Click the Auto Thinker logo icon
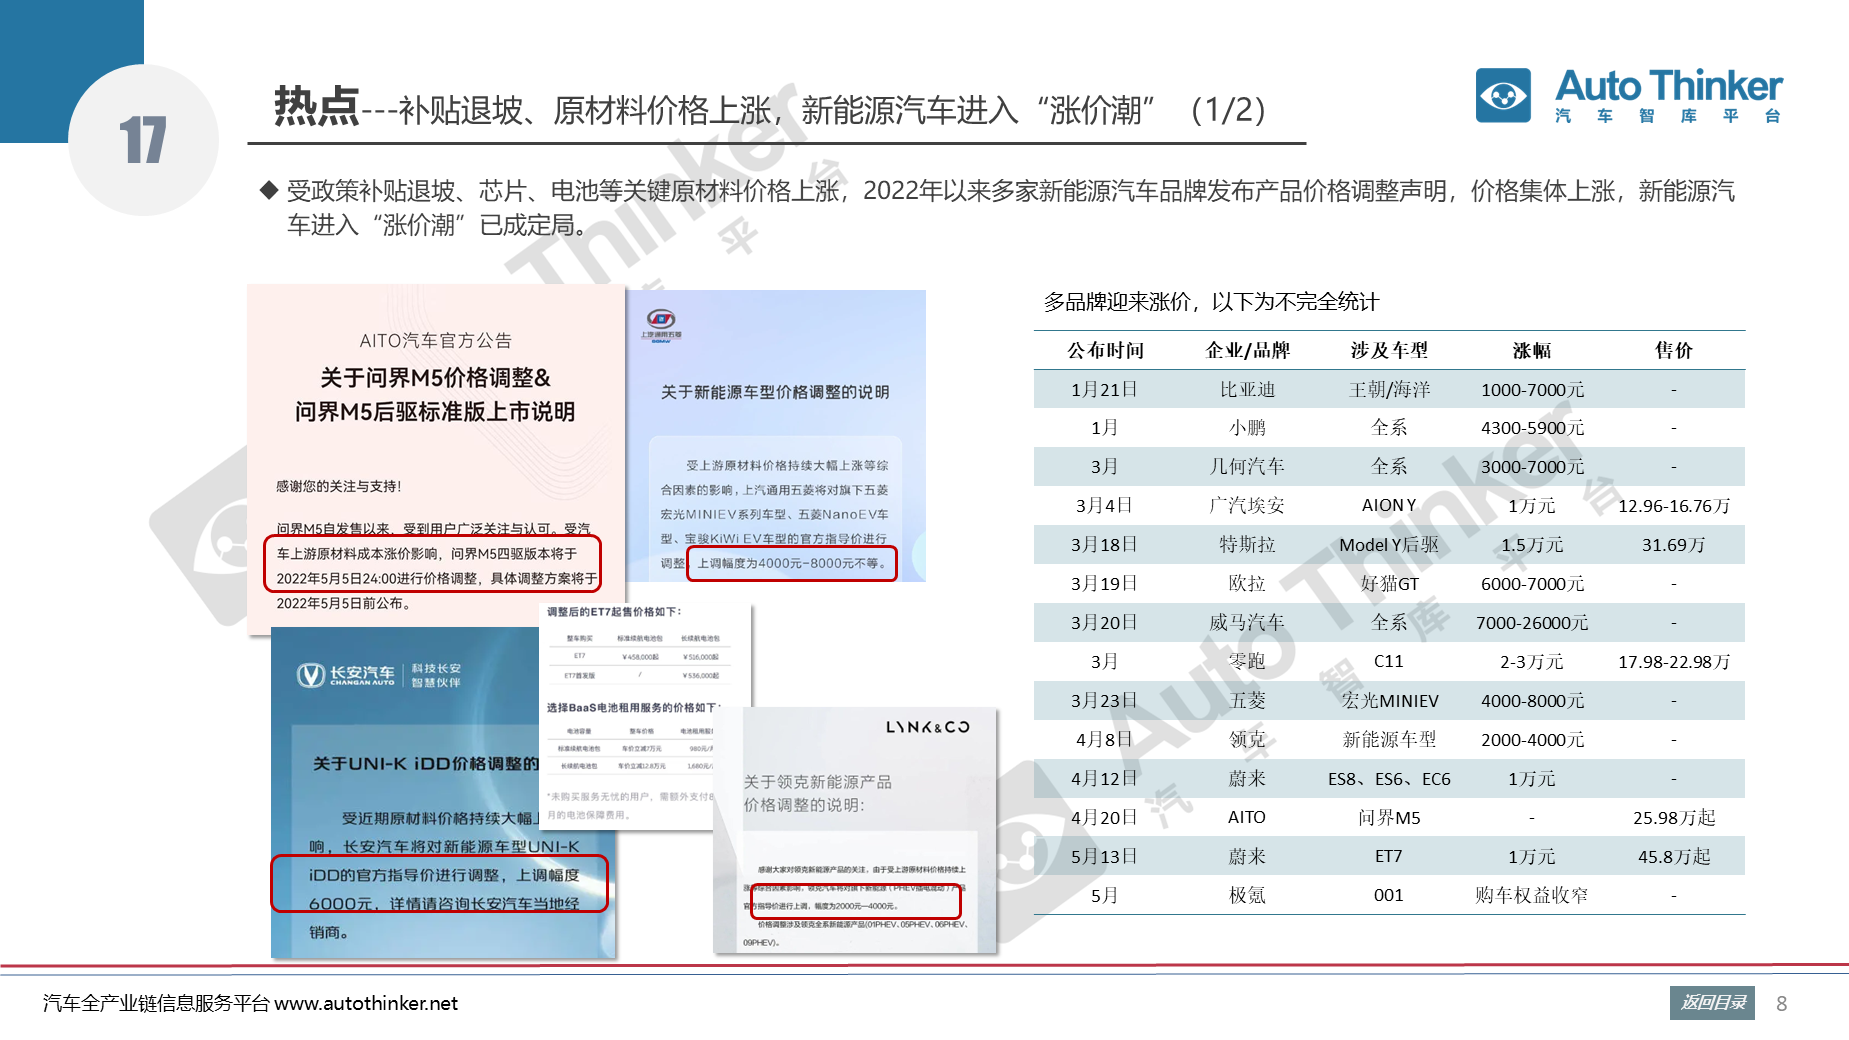This screenshot has width=1849, height=1040. [x=1502, y=96]
